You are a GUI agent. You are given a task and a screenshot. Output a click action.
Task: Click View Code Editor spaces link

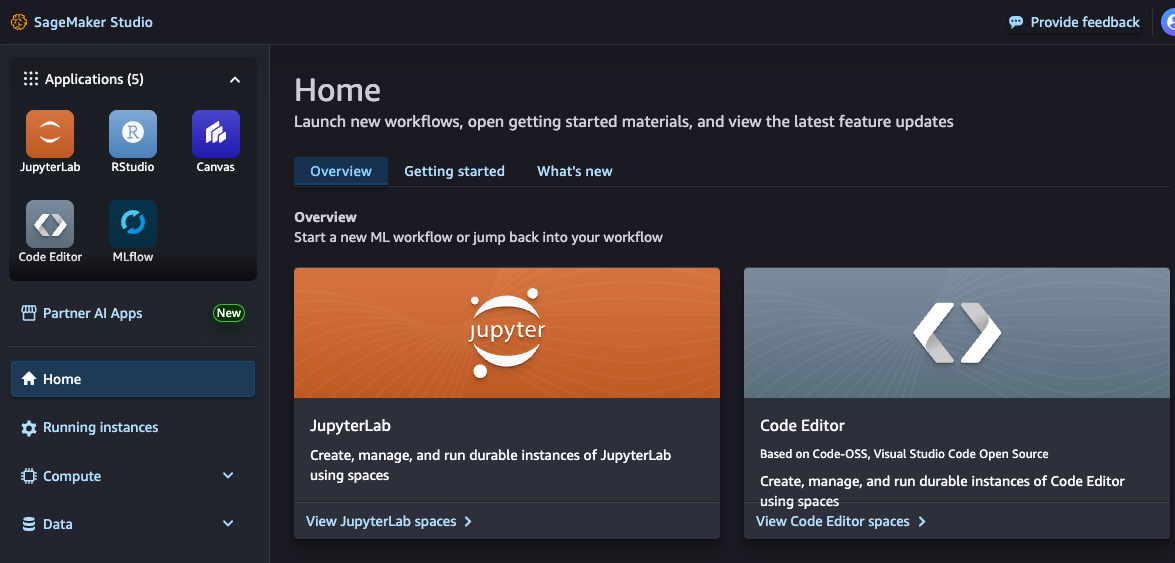click(x=841, y=521)
